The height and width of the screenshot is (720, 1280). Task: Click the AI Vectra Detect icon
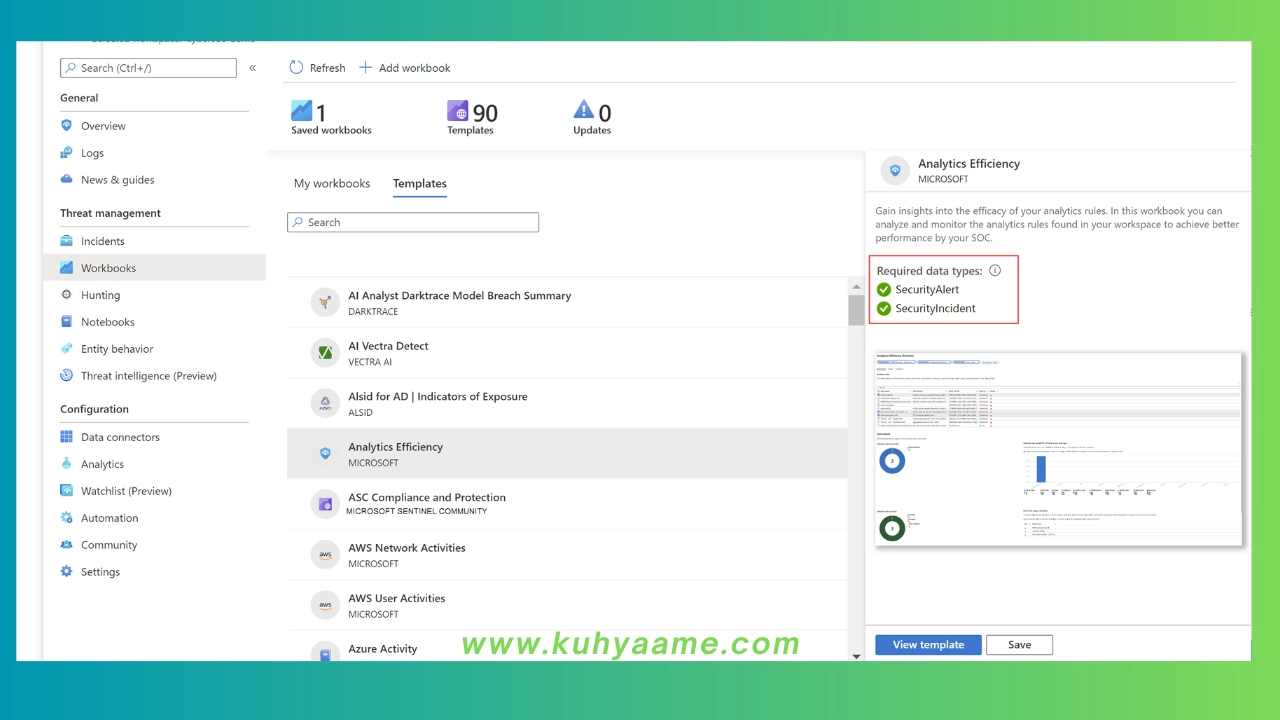click(x=325, y=352)
